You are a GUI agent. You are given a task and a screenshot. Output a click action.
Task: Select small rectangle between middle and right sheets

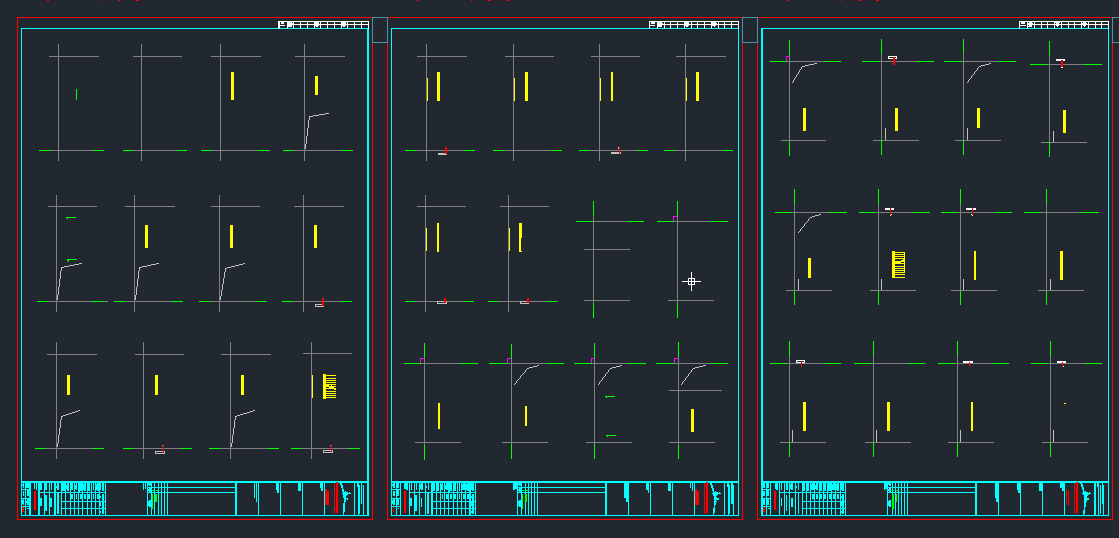coord(749,30)
